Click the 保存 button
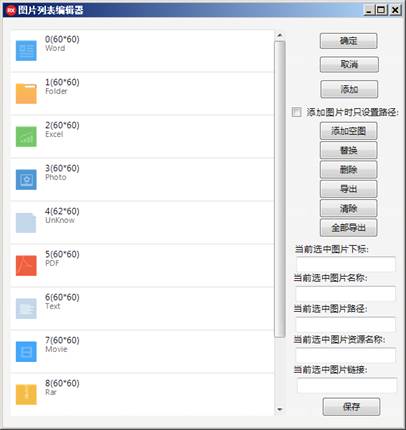This screenshot has width=406, height=430. pos(351,407)
